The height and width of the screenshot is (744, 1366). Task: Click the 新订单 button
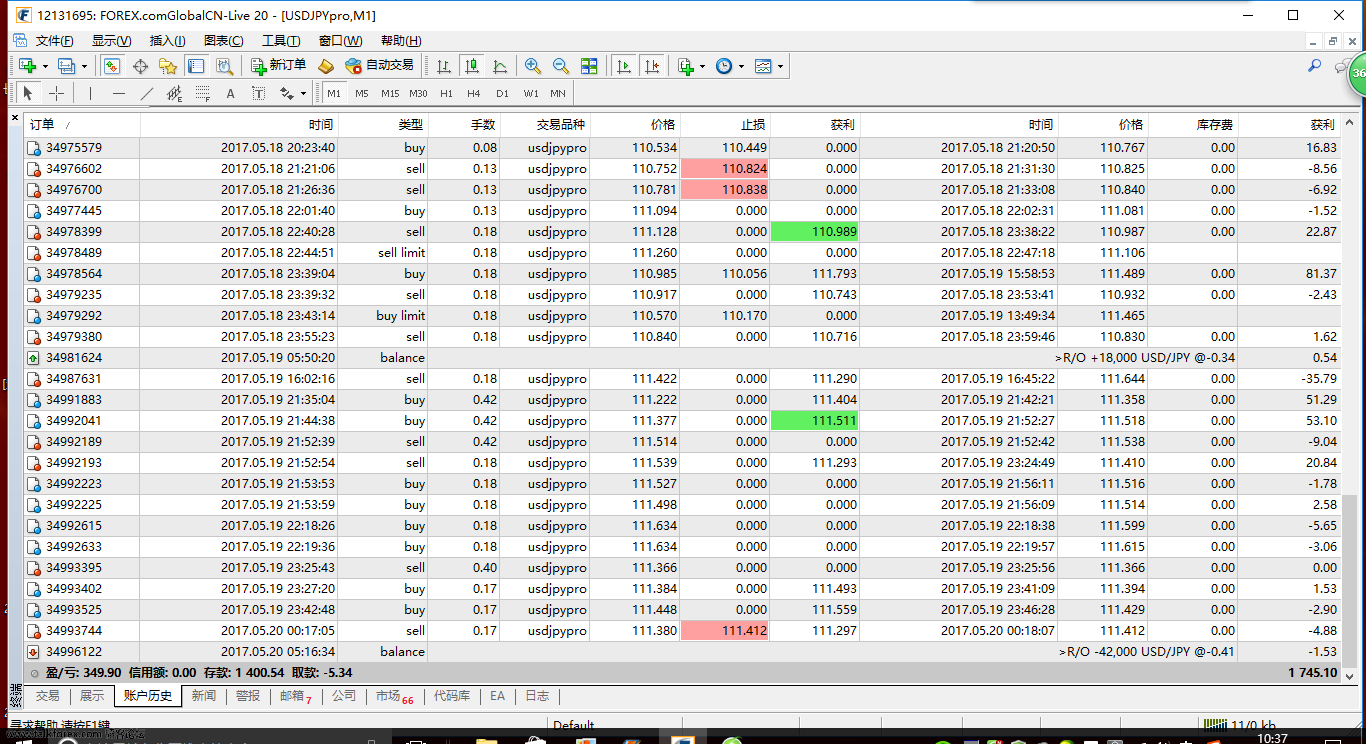point(278,66)
